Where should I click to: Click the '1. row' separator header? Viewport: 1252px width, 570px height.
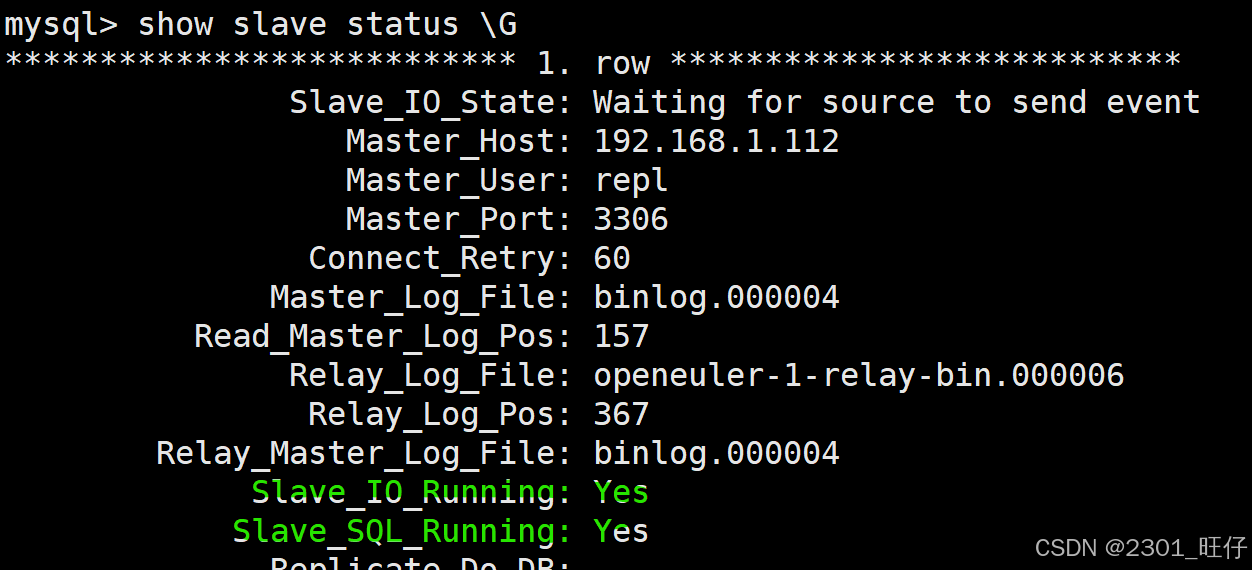click(x=593, y=63)
